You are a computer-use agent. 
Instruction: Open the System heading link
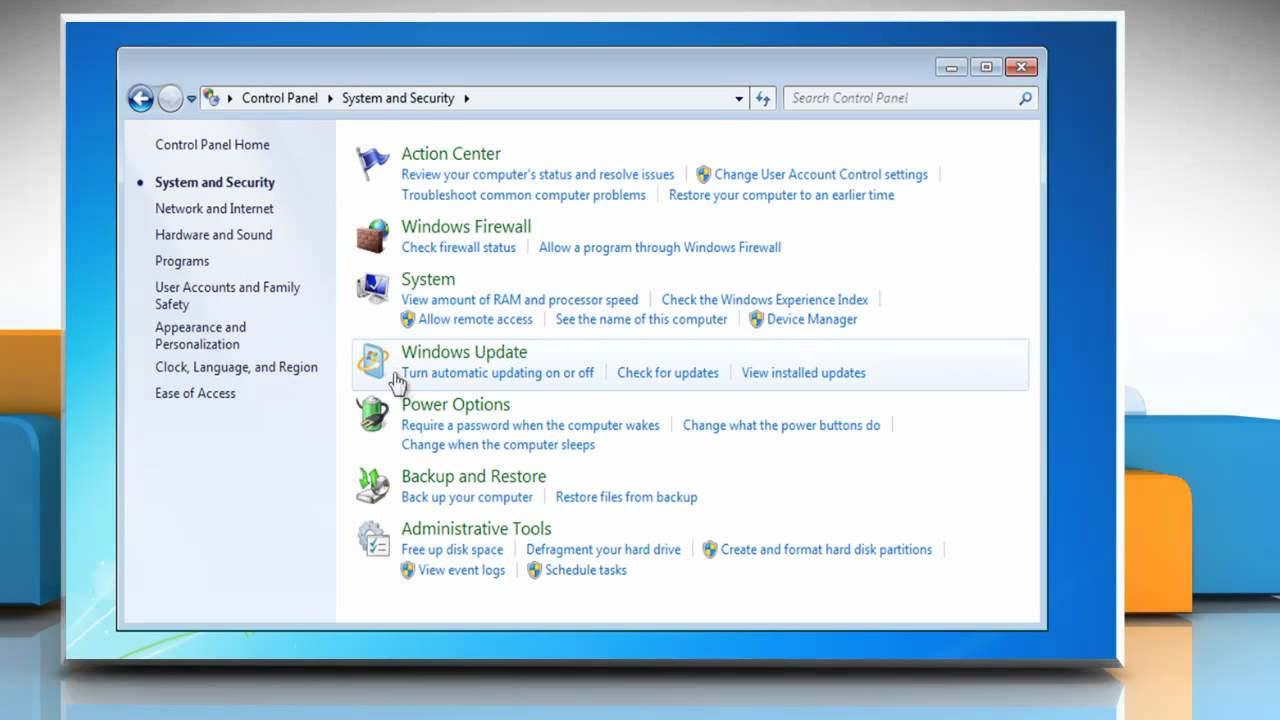tap(428, 279)
